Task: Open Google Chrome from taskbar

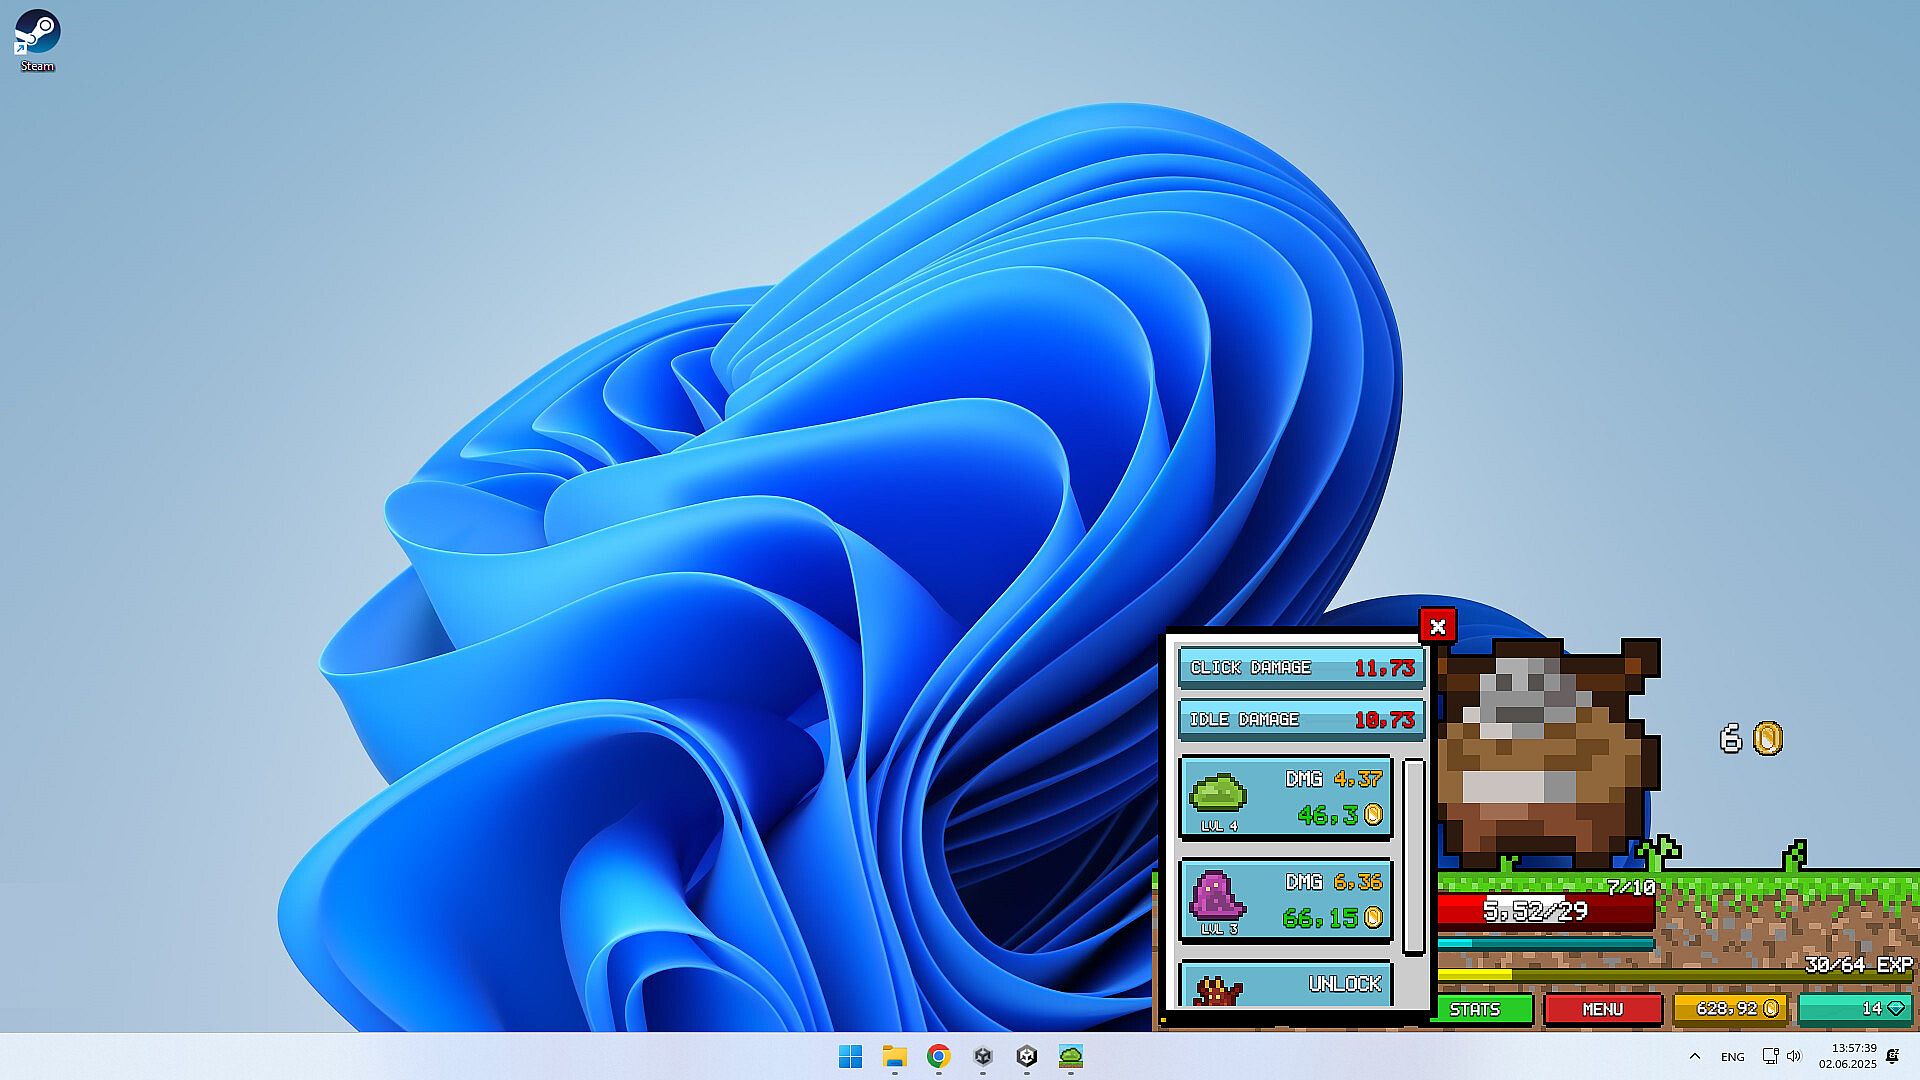Action: coord(938,1057)
